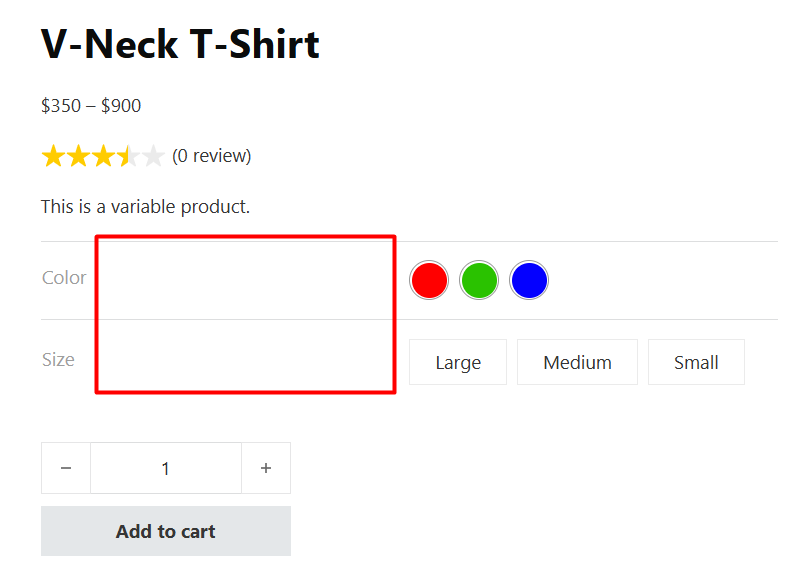Select the red color swatch

click(x=429, y=280)
